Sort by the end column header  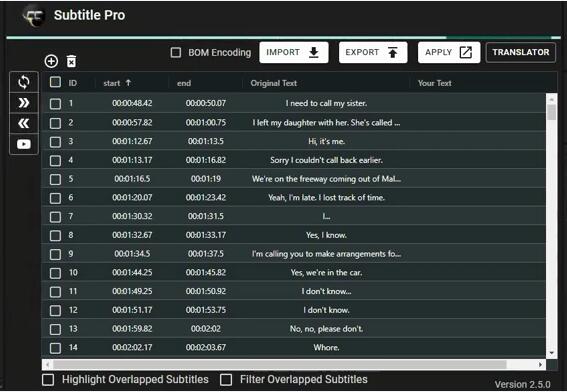point(184,83)
